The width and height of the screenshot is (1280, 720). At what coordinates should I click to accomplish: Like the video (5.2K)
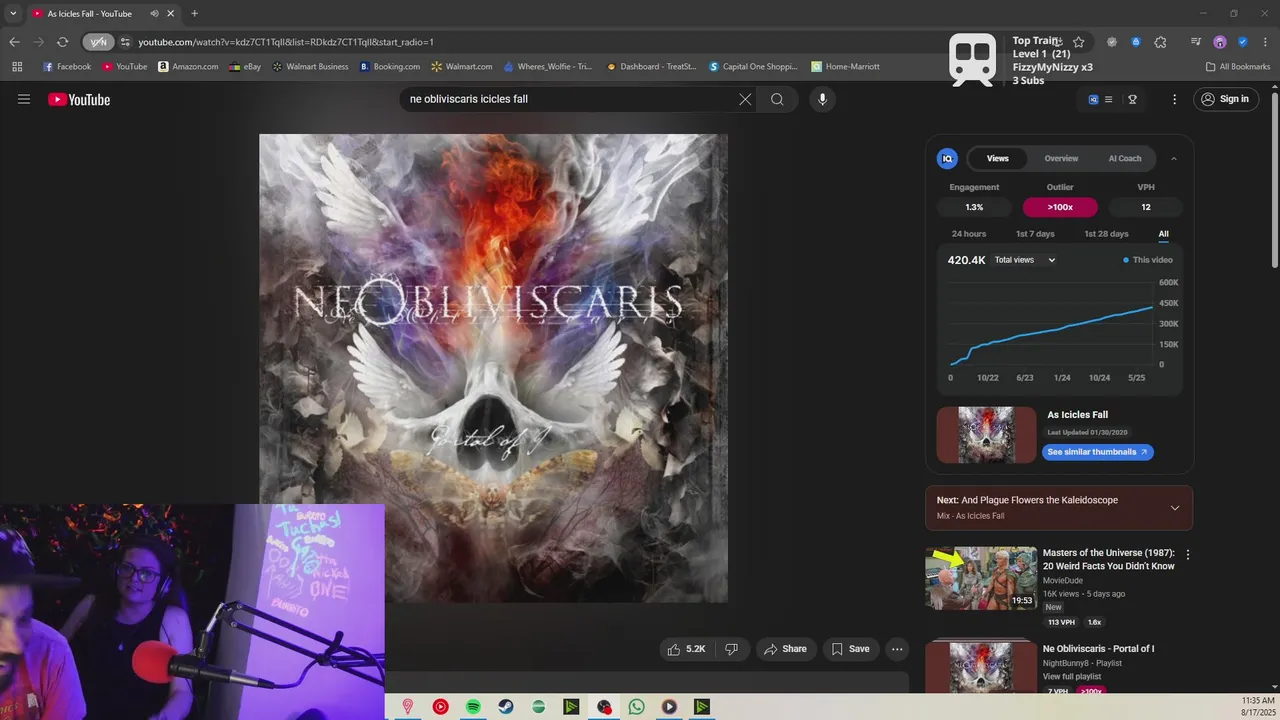coord(687,649)
